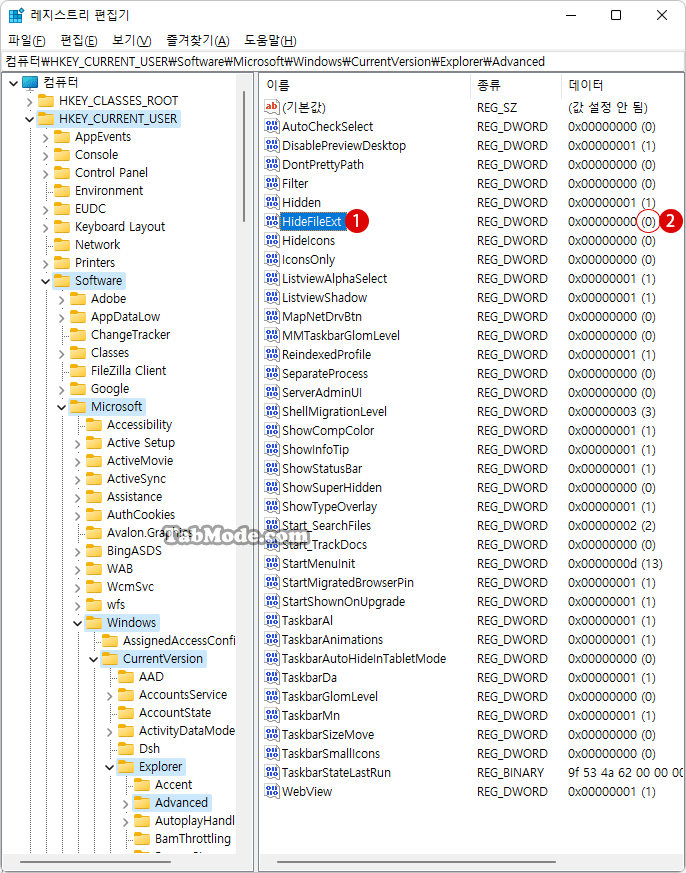Click the DWORD icon beside WebView
686x873 pixels.
(x=272, y=791)
